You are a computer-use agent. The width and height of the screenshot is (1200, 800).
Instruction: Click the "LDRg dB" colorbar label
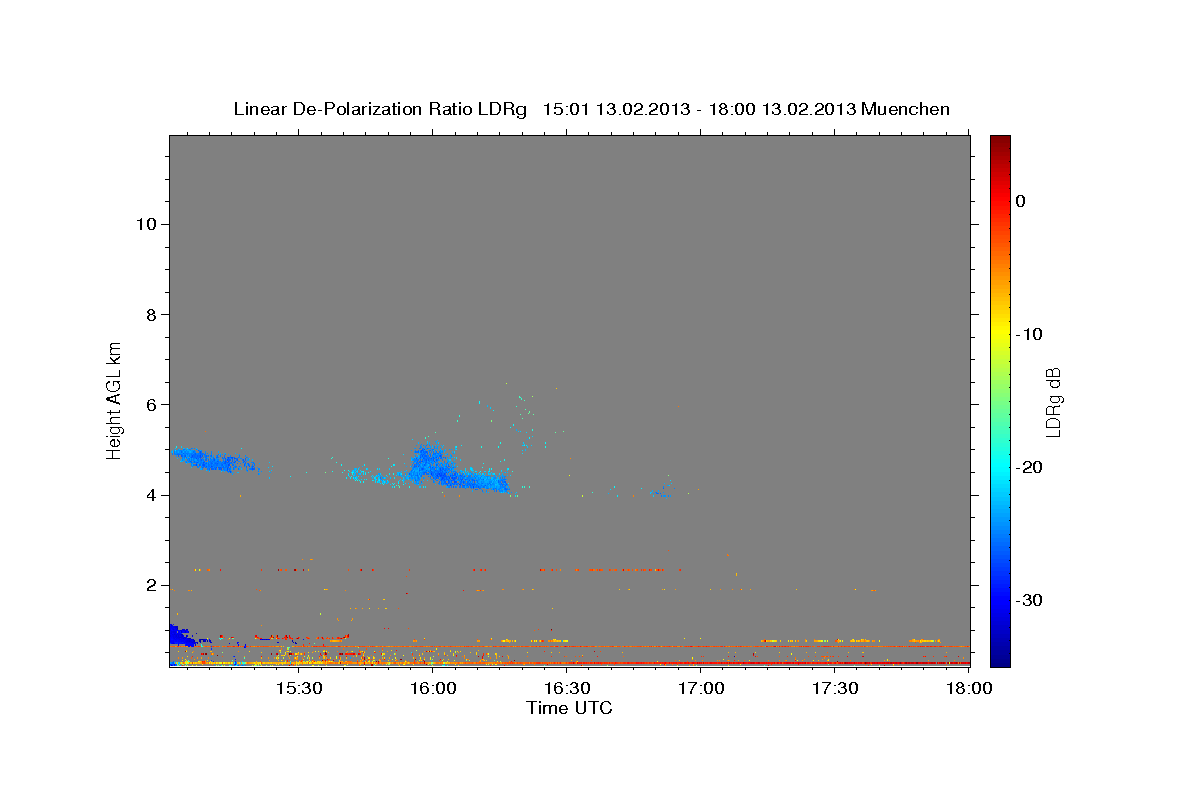point(1053,402)
